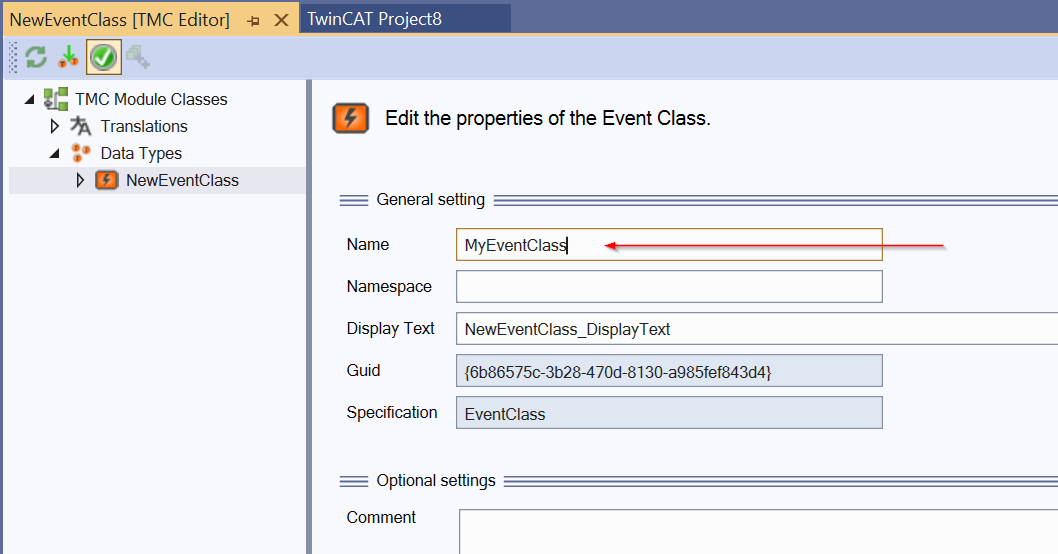Click the large Event Class header icon
This screenshot has width=1058, height=554.
coord(350,118)
